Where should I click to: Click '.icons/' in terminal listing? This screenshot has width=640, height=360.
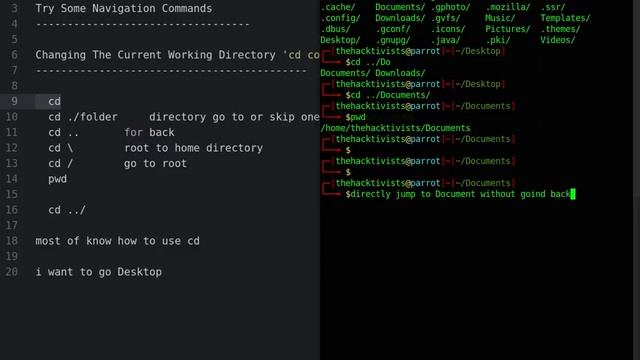[448, 29]
